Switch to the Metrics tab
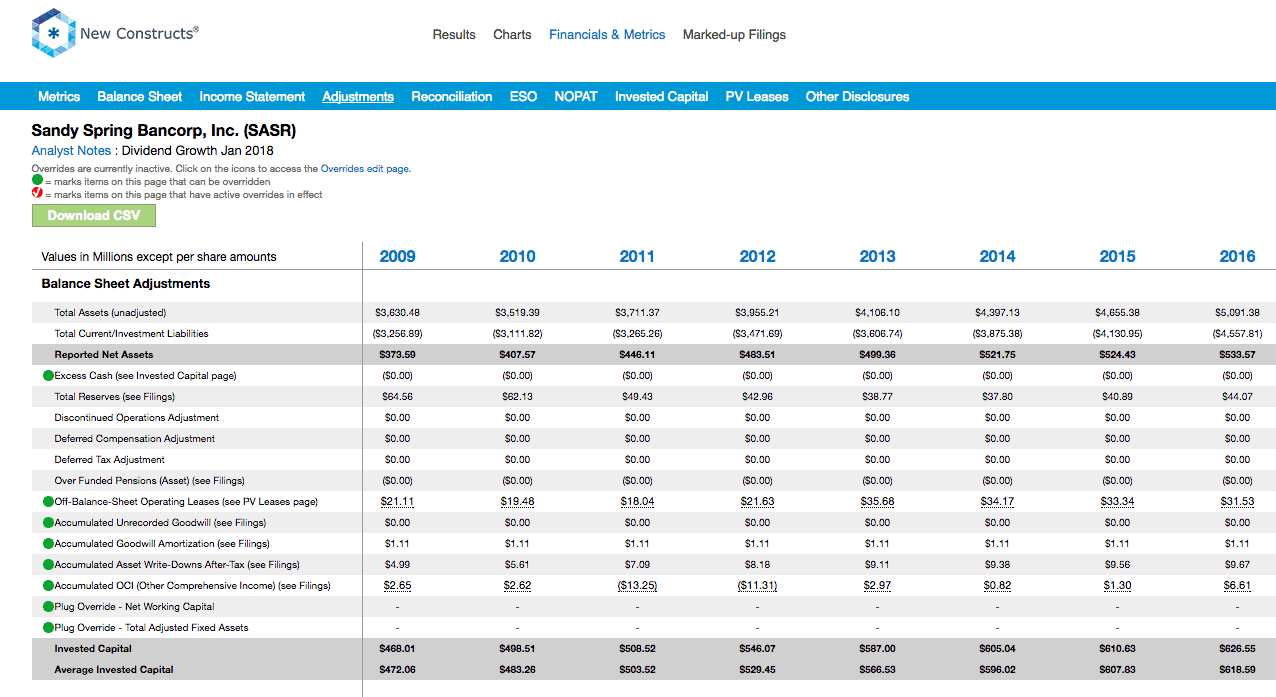 [x=59, y=97]
